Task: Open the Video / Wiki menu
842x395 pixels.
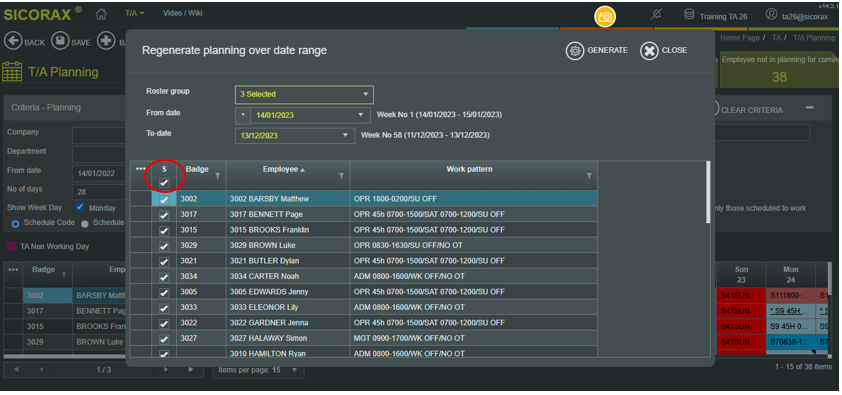Action: (183, 13)
